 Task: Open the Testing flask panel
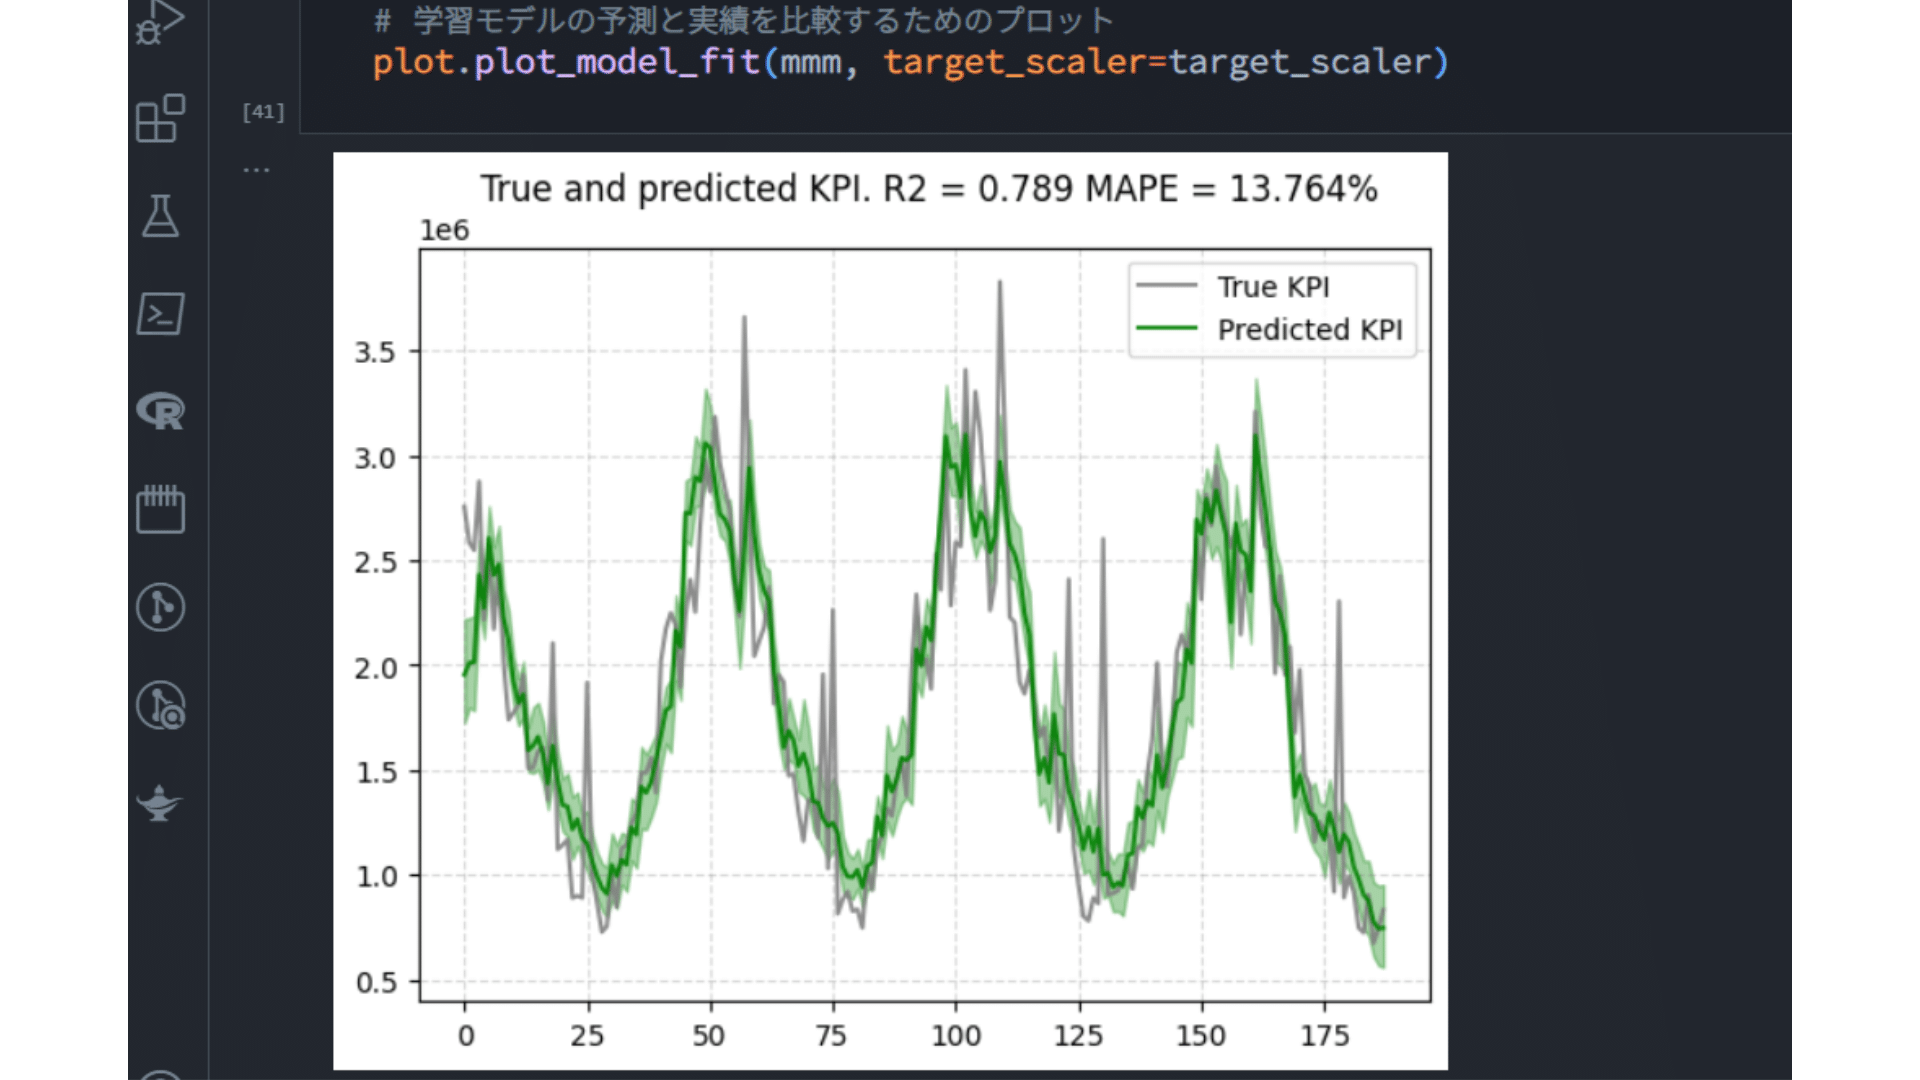[x=160, y=216]
